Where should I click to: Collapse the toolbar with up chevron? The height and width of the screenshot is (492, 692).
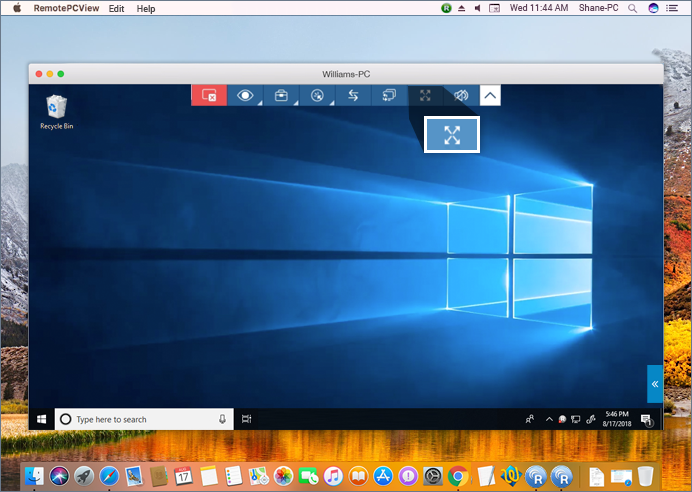[x=490, y=96]
